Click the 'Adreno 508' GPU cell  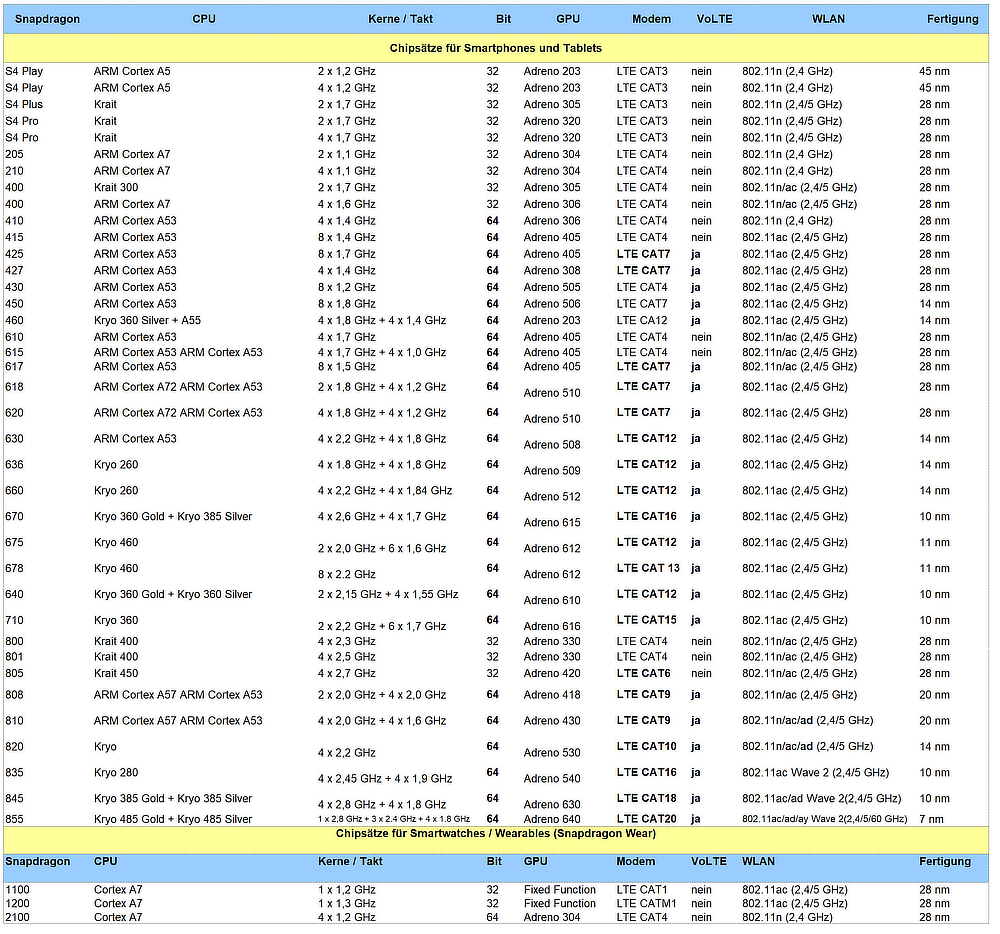[x=552, y=445]
